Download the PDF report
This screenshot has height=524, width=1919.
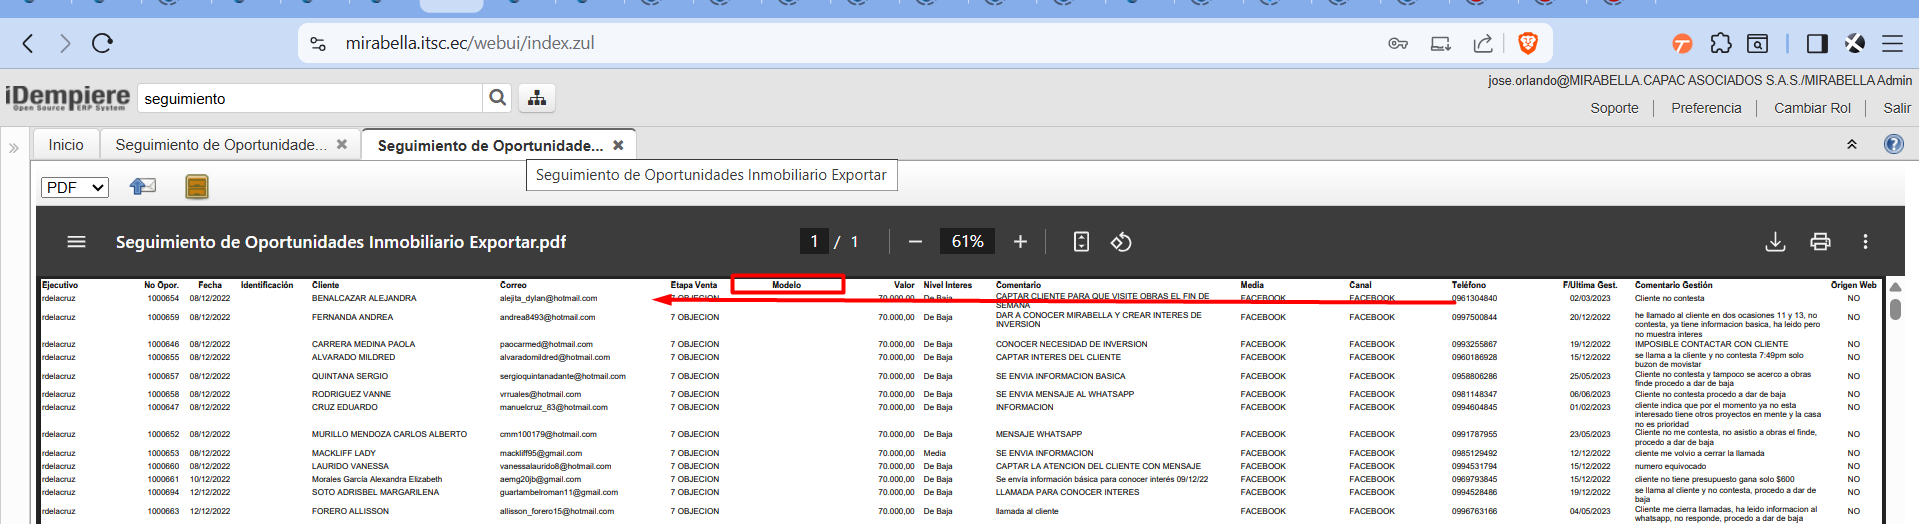1775,242
